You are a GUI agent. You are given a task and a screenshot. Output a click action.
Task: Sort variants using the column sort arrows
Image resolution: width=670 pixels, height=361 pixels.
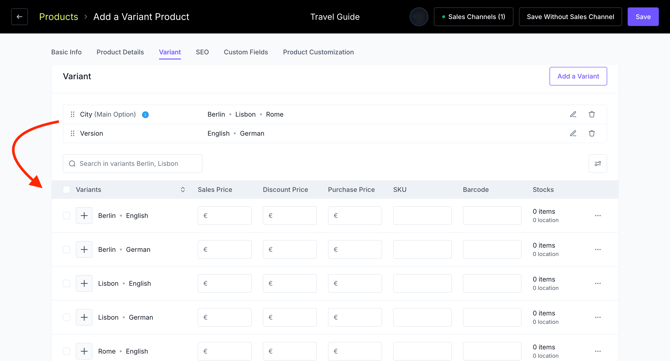click(183, 190)
